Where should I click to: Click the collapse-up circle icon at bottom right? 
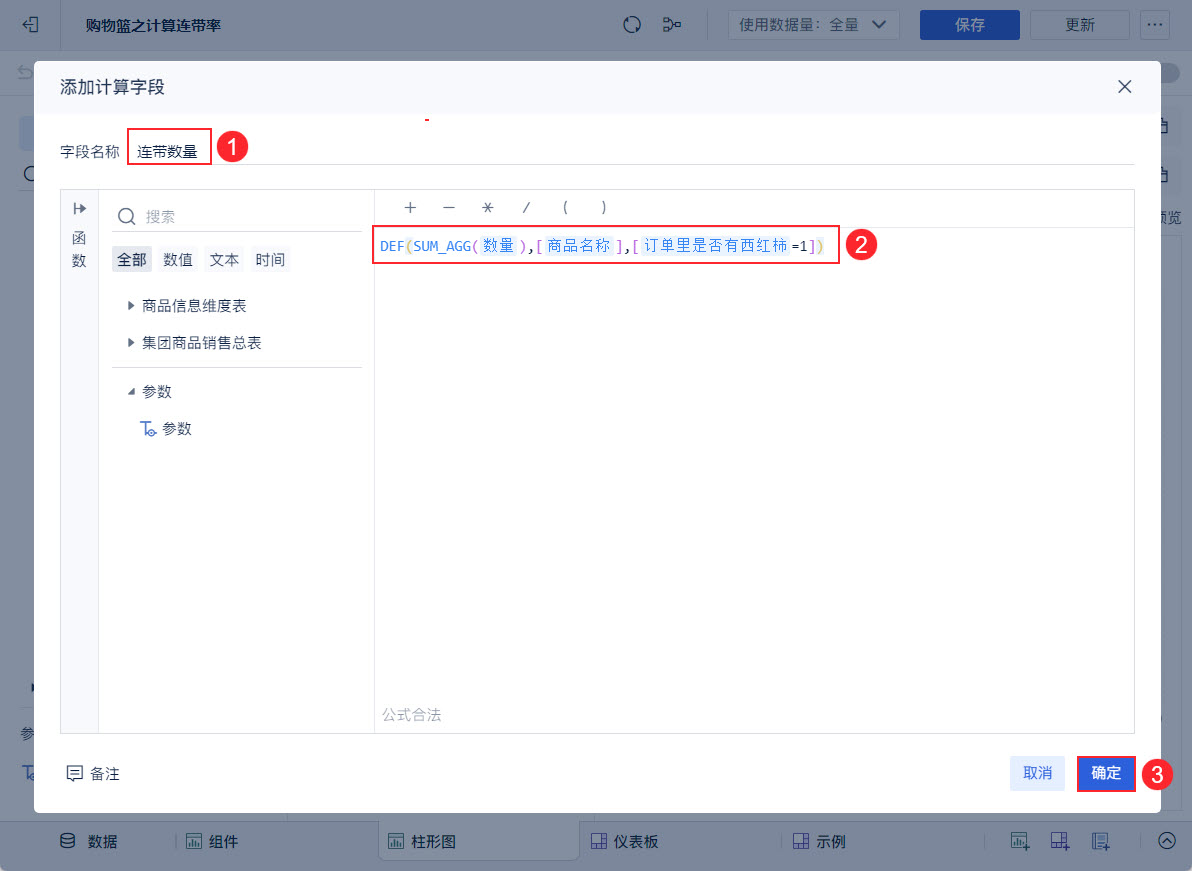(x=1167, y=841)
